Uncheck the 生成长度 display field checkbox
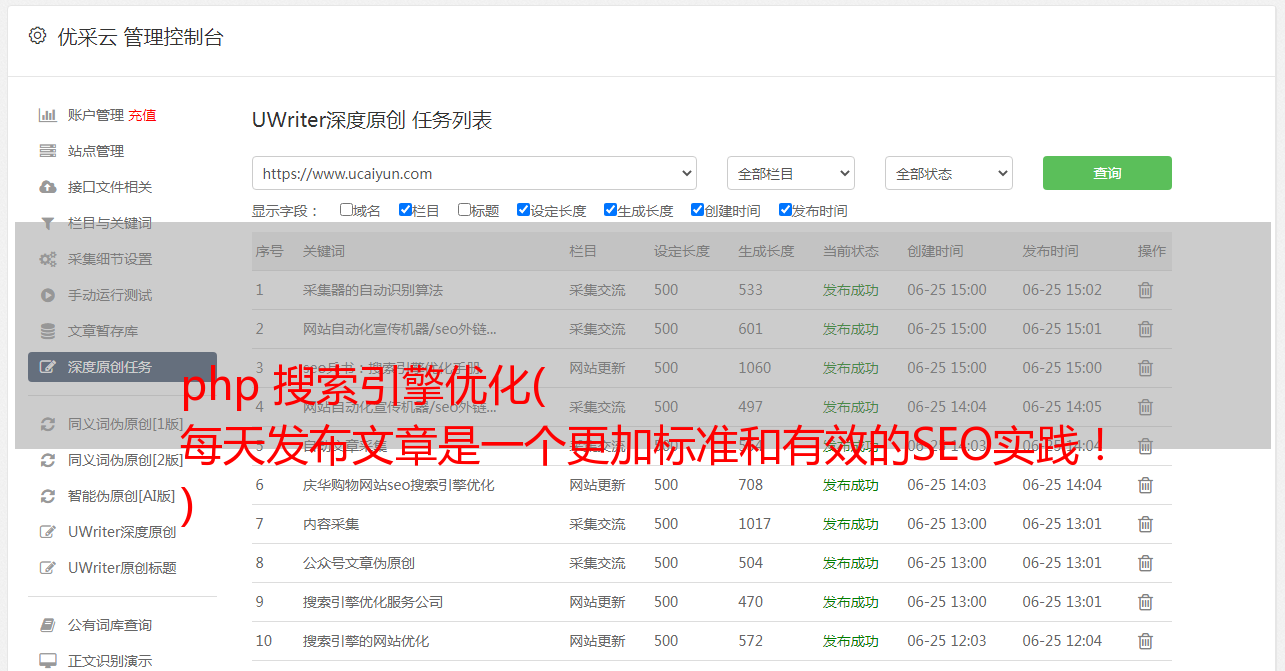 click(x=610, y=210)
